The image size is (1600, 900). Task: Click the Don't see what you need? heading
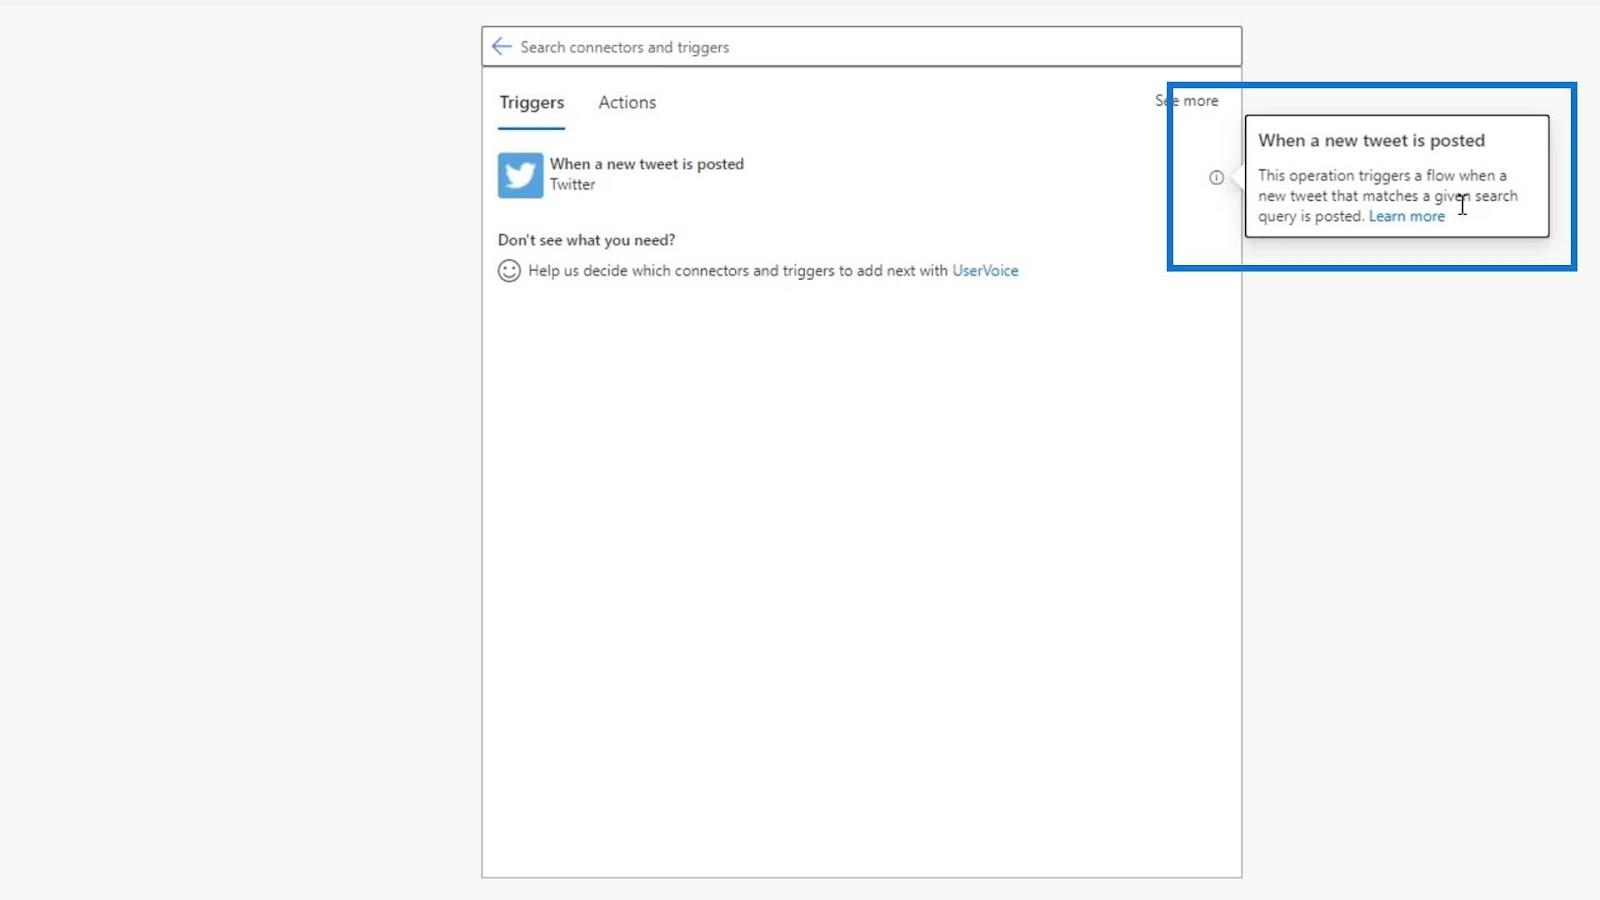[x=586, y=240]
